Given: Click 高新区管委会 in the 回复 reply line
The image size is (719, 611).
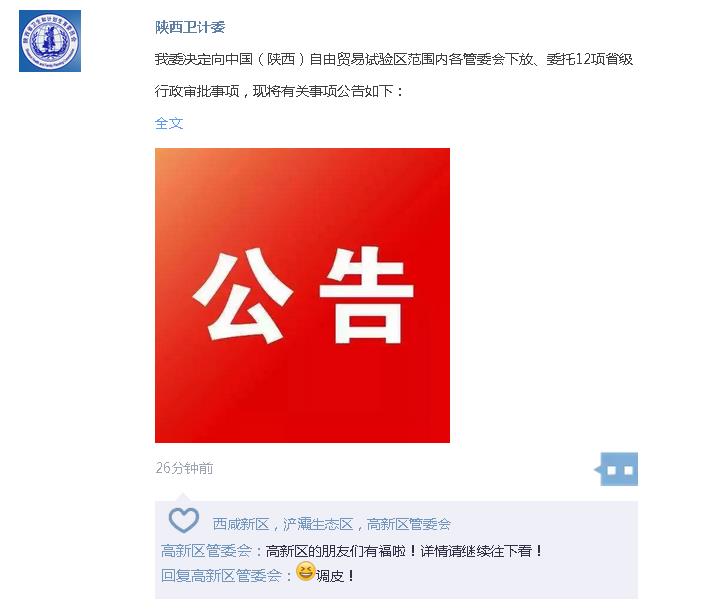Looking at the screenshot, I should click(x=236, y=575).
